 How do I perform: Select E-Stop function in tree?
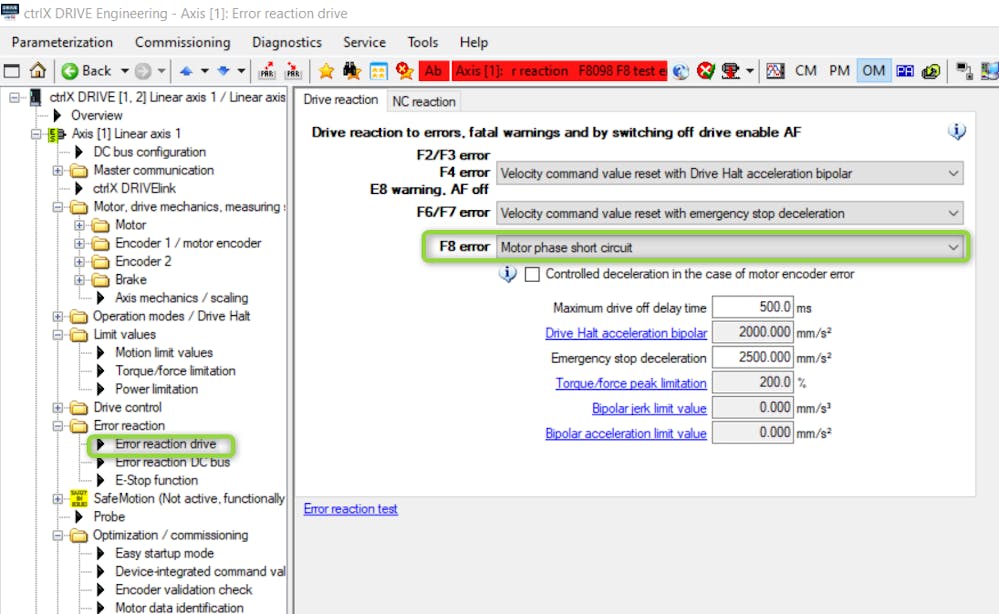pos(156,480)
